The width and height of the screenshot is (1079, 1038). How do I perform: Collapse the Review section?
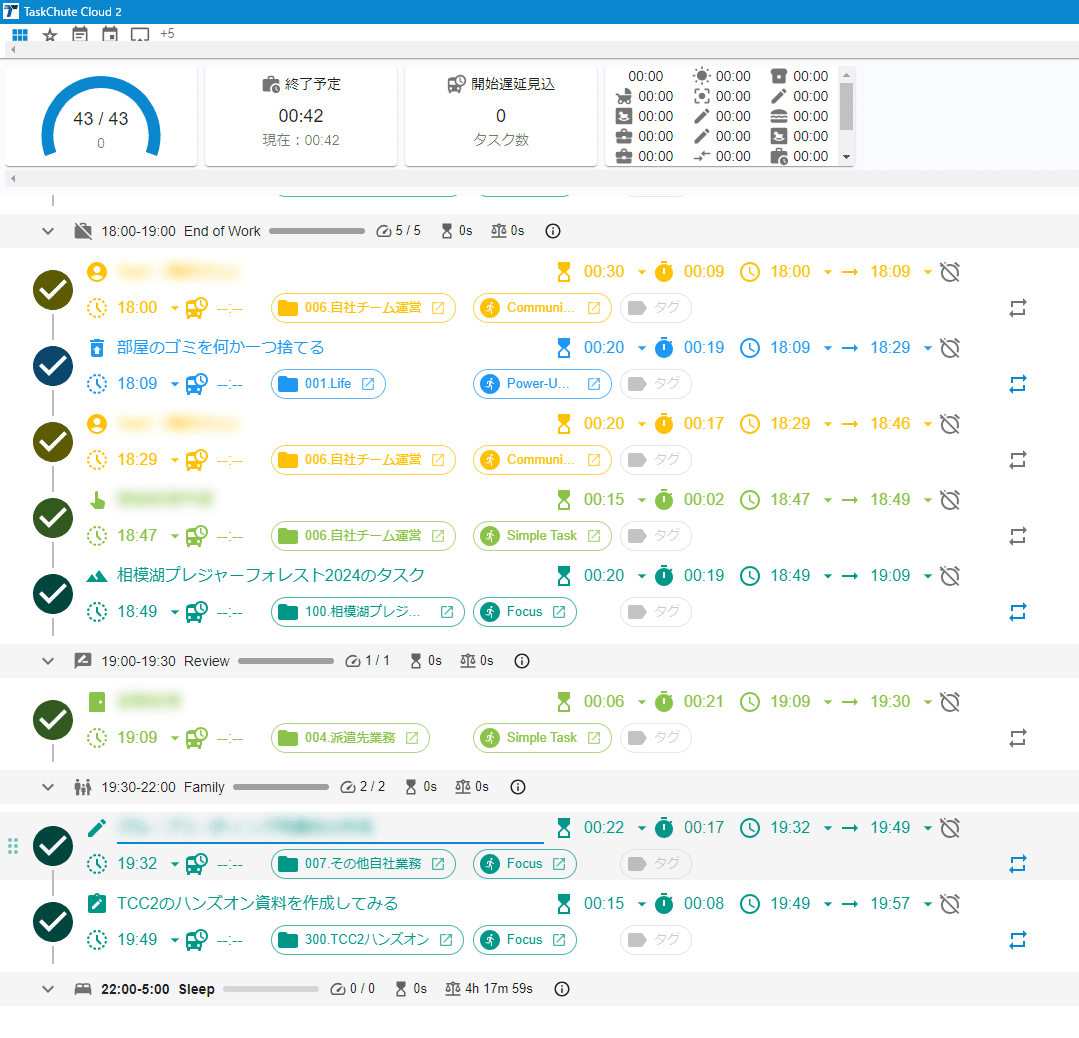click(47, 661)
